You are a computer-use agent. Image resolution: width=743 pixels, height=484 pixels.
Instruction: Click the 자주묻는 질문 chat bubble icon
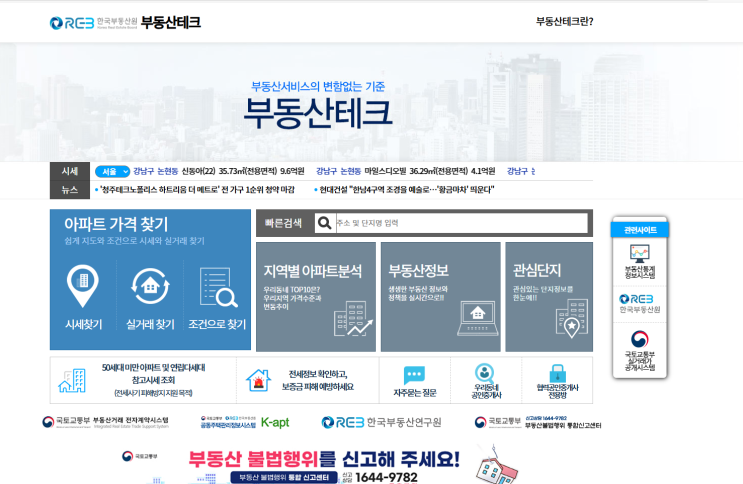414,375
